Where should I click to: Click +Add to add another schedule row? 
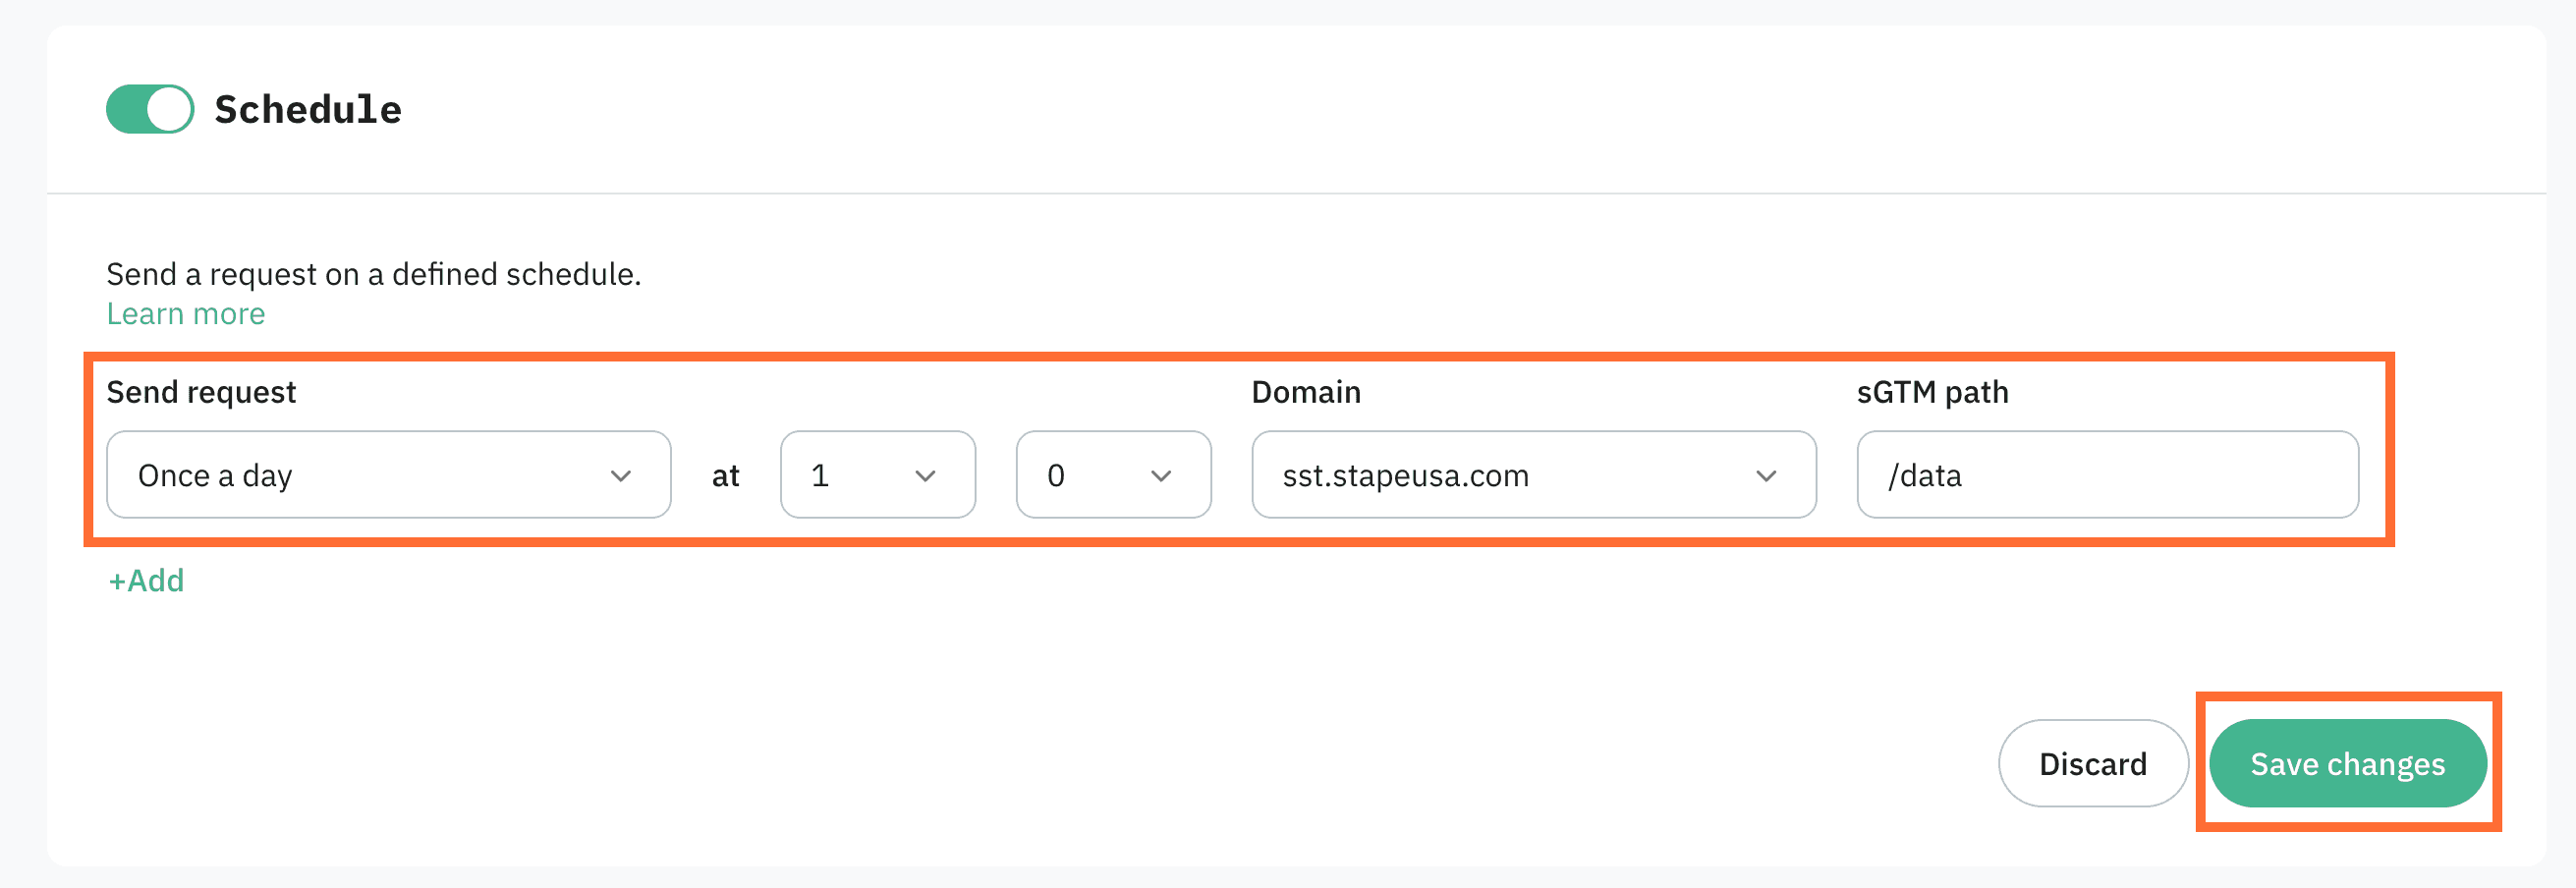[145, 580]
